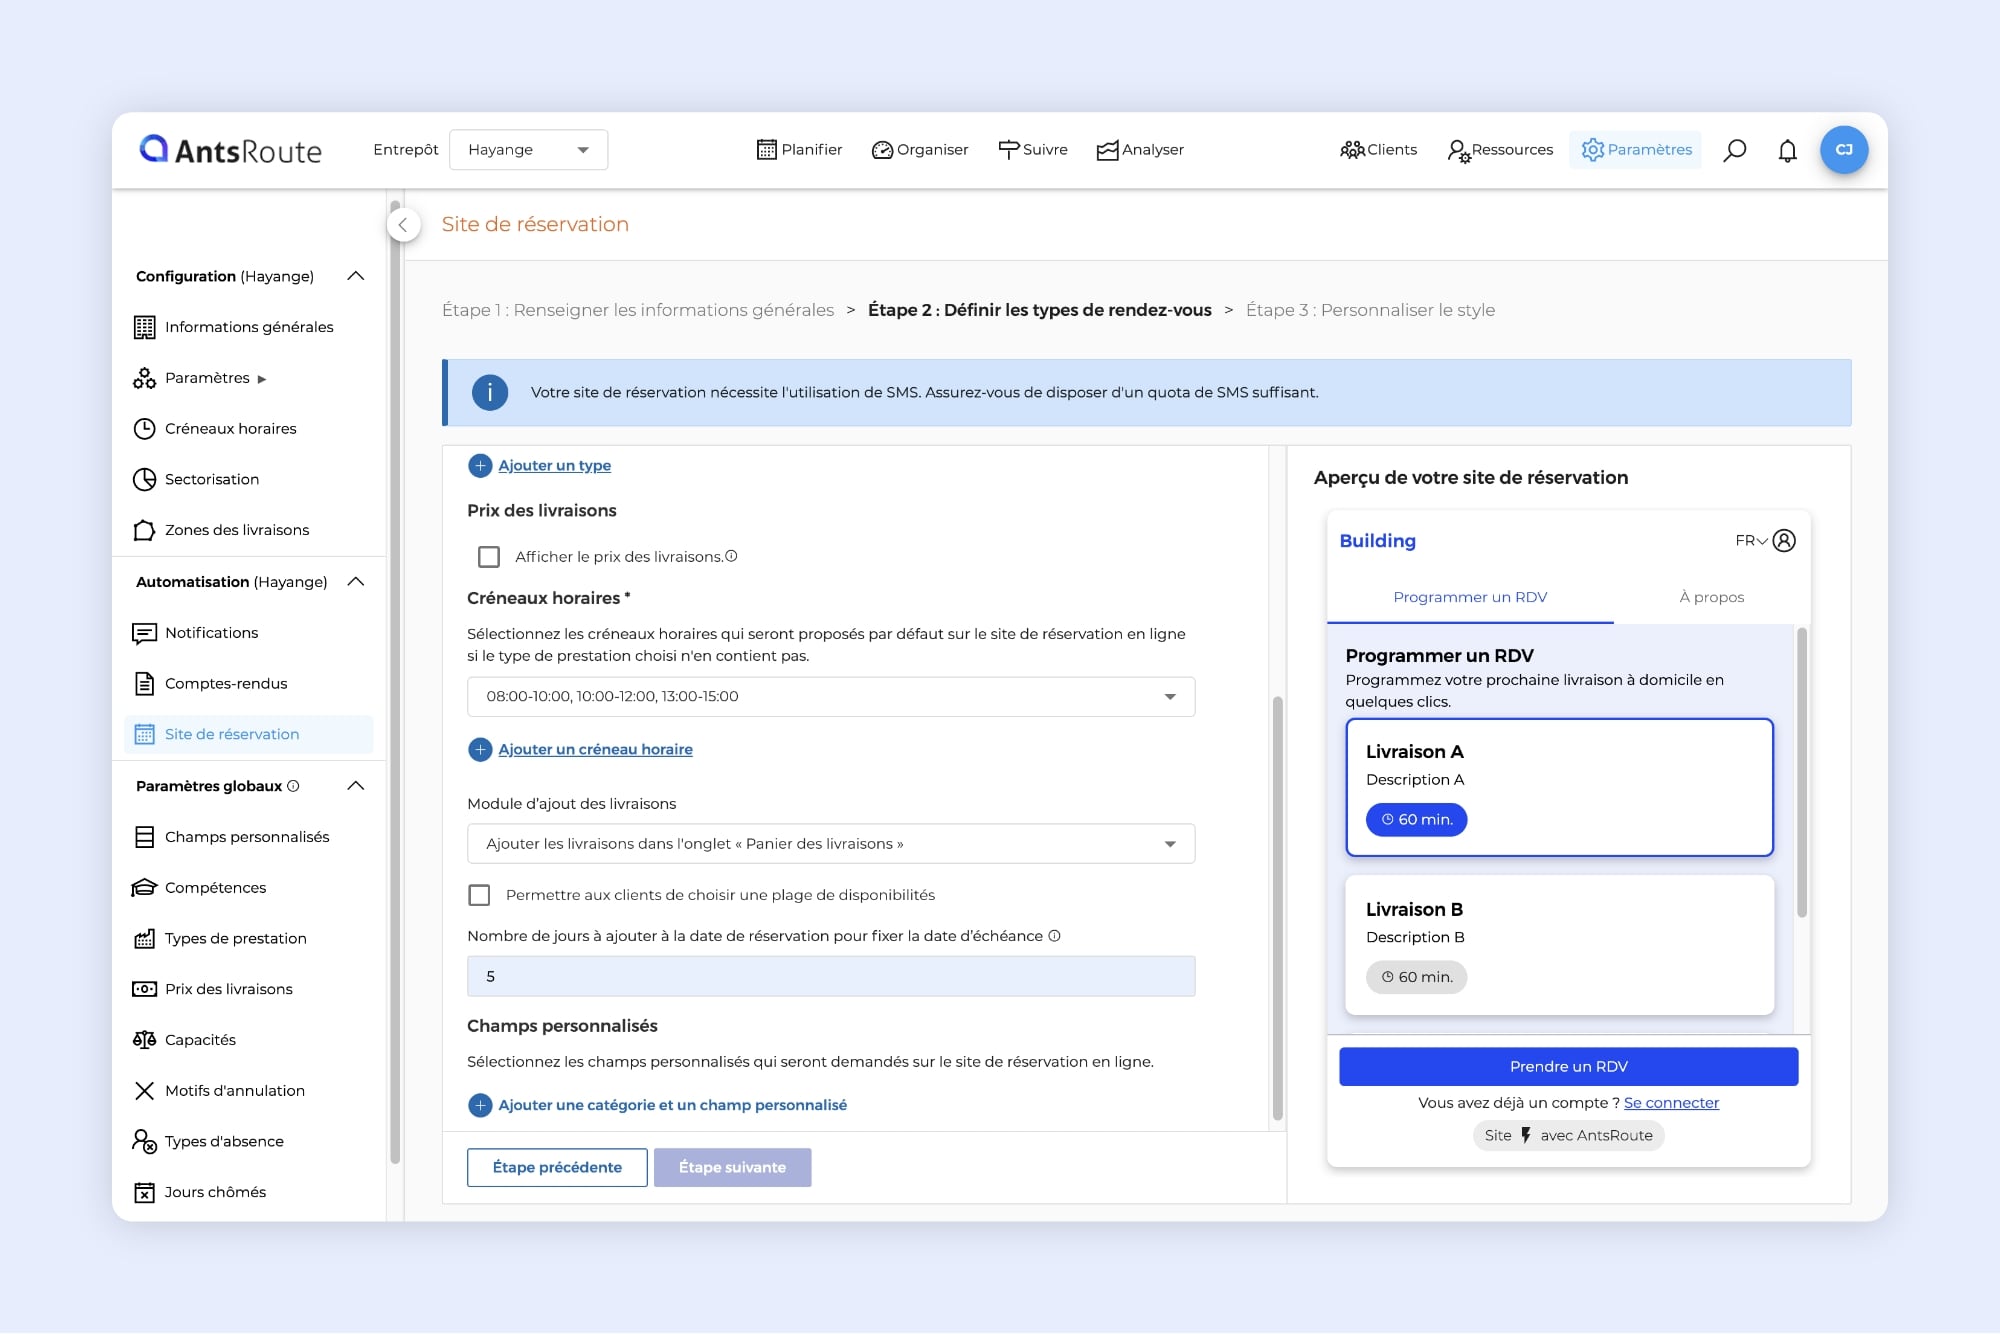Click info icon beside Paramètres globaux
The height and width of the screenshot is (1334, 2000).
point(293,786)
